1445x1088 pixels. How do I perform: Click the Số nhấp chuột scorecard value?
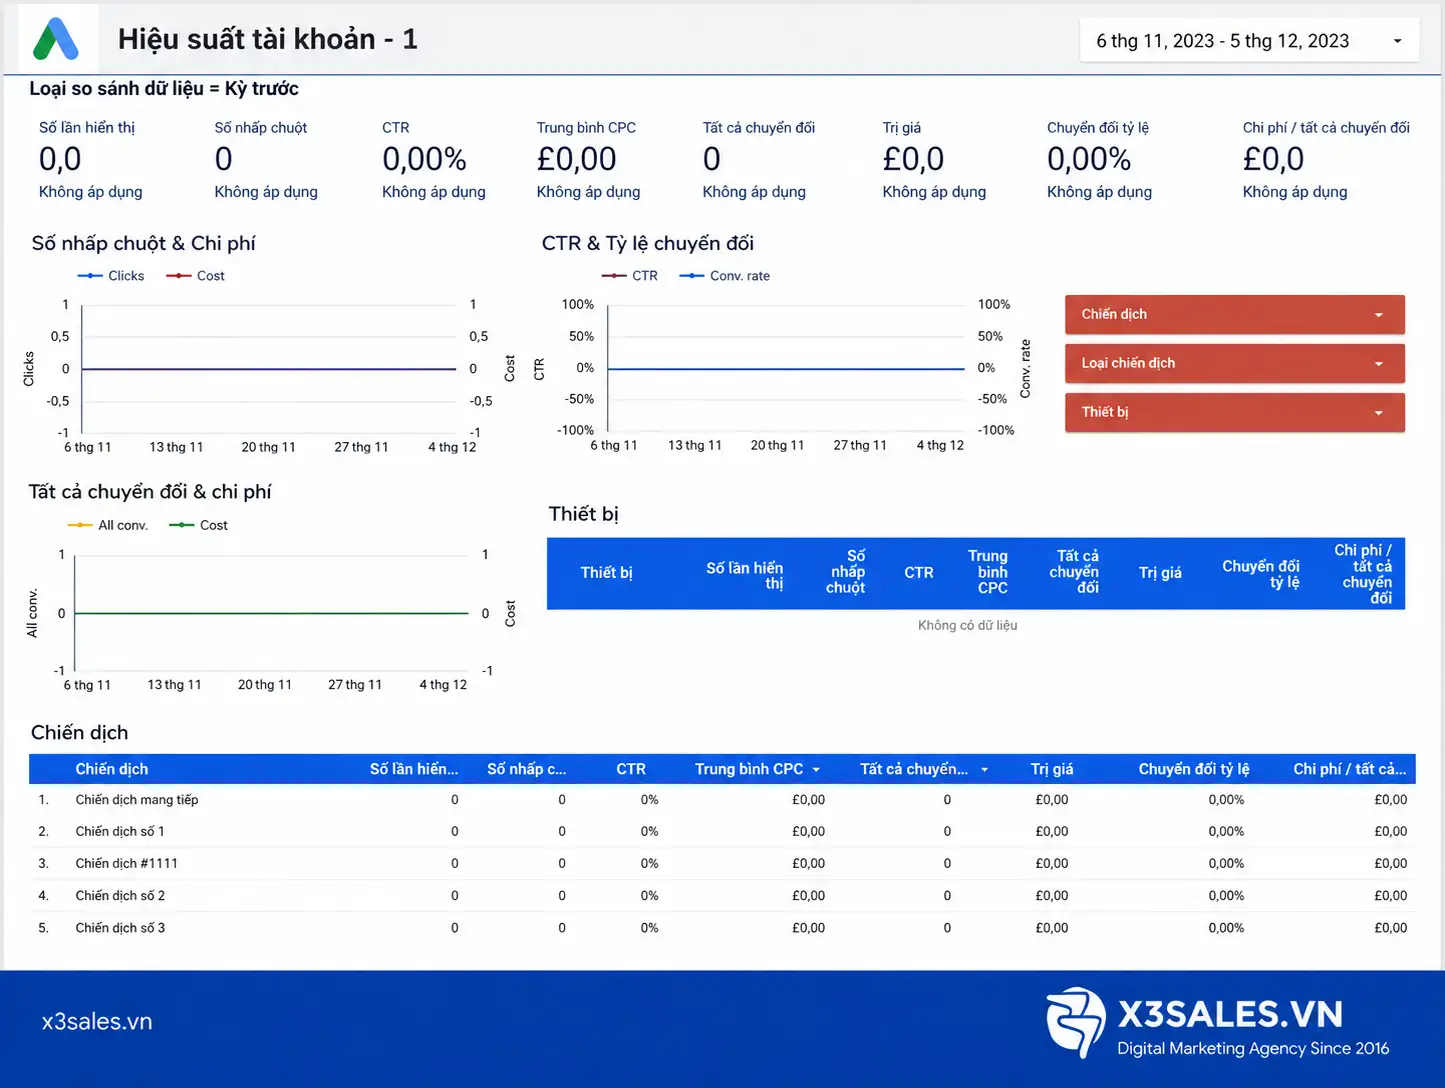(x=224, y=159)
